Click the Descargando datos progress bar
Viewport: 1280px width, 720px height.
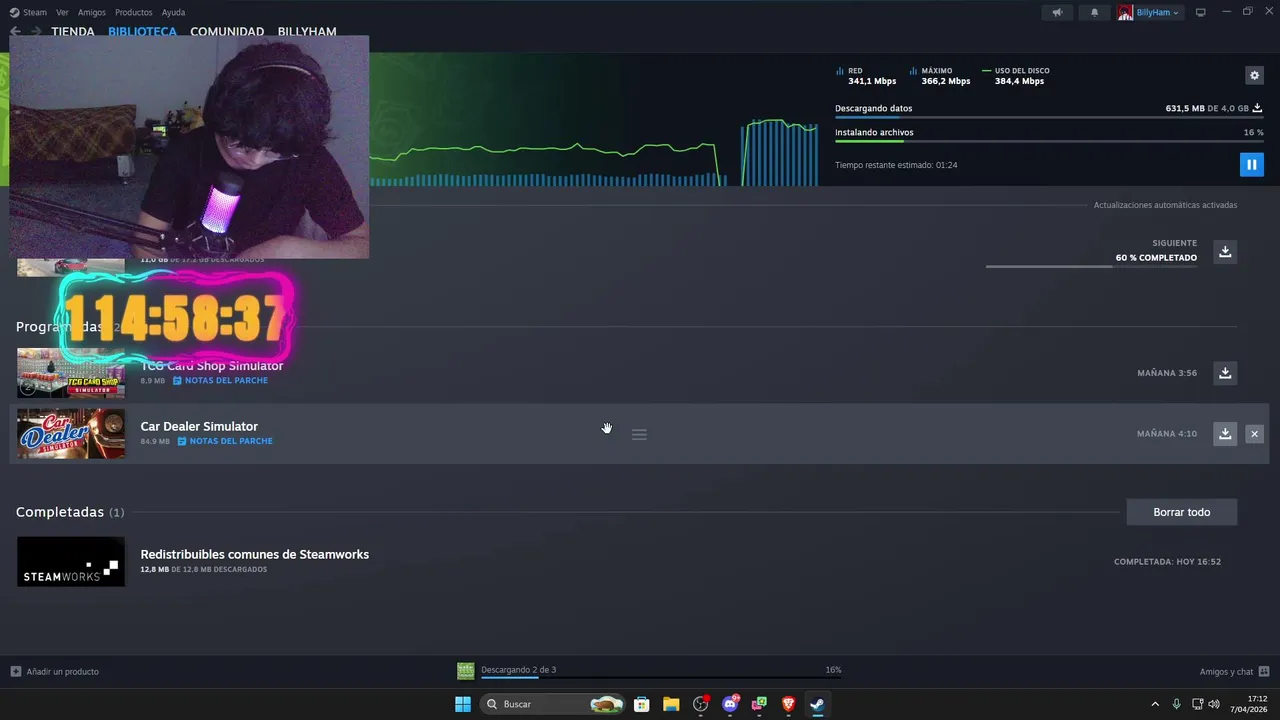click(x=1049, y=118)
